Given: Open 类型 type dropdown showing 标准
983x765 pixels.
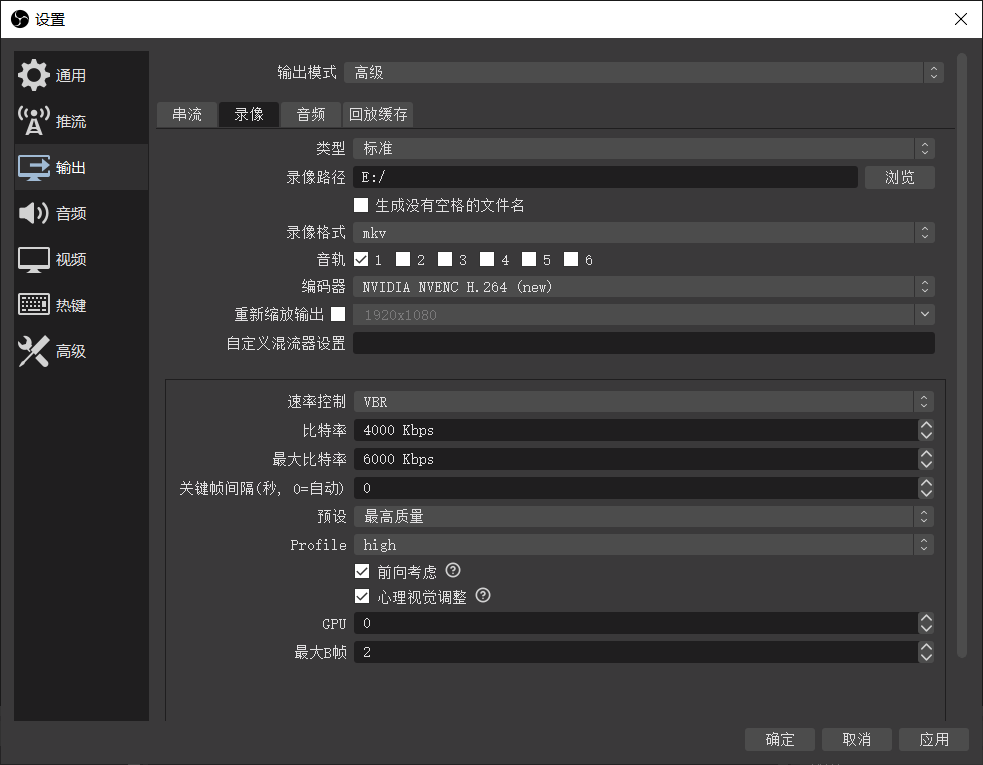Looking at the screenshot, I should pos(644,149).
